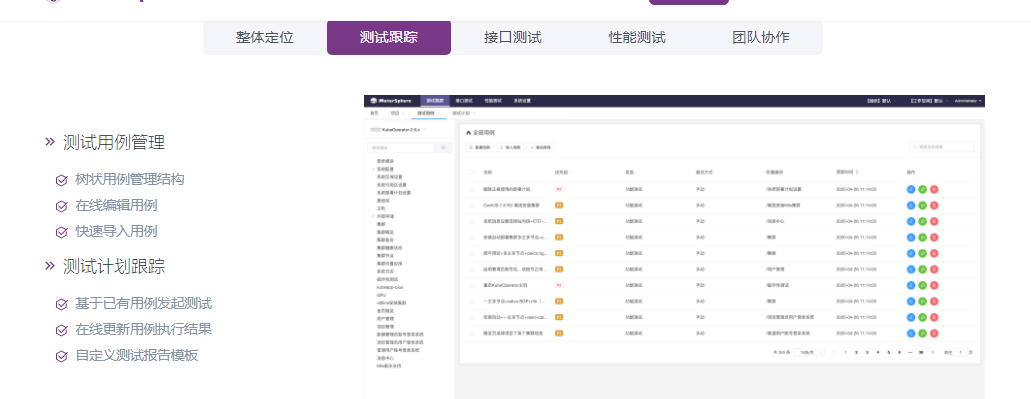Click the case search field at table top right
The height and width of the screenshot is (399, 1031).
coord(942,147)
